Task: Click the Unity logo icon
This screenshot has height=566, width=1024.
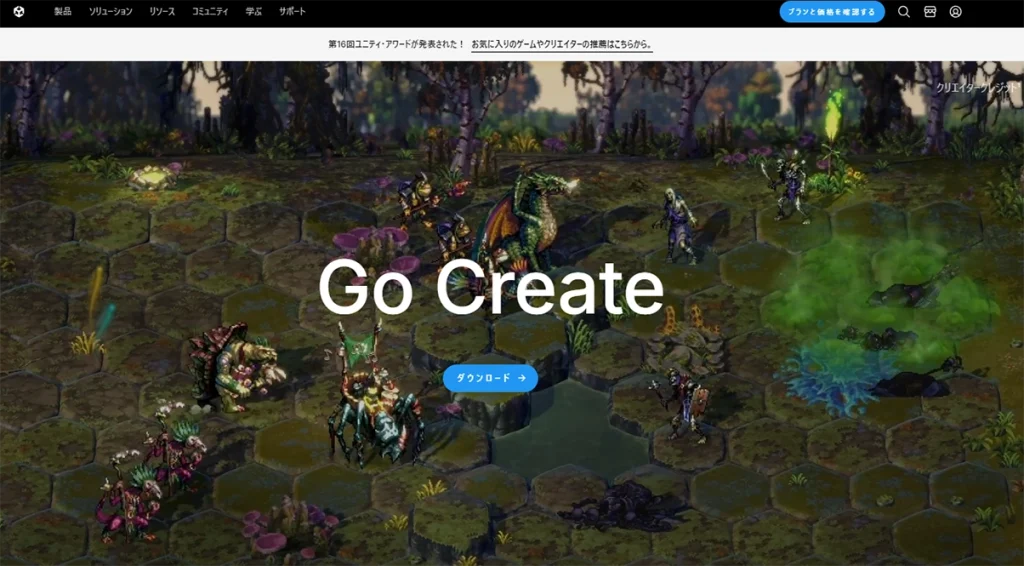Action: pos(19,12)
